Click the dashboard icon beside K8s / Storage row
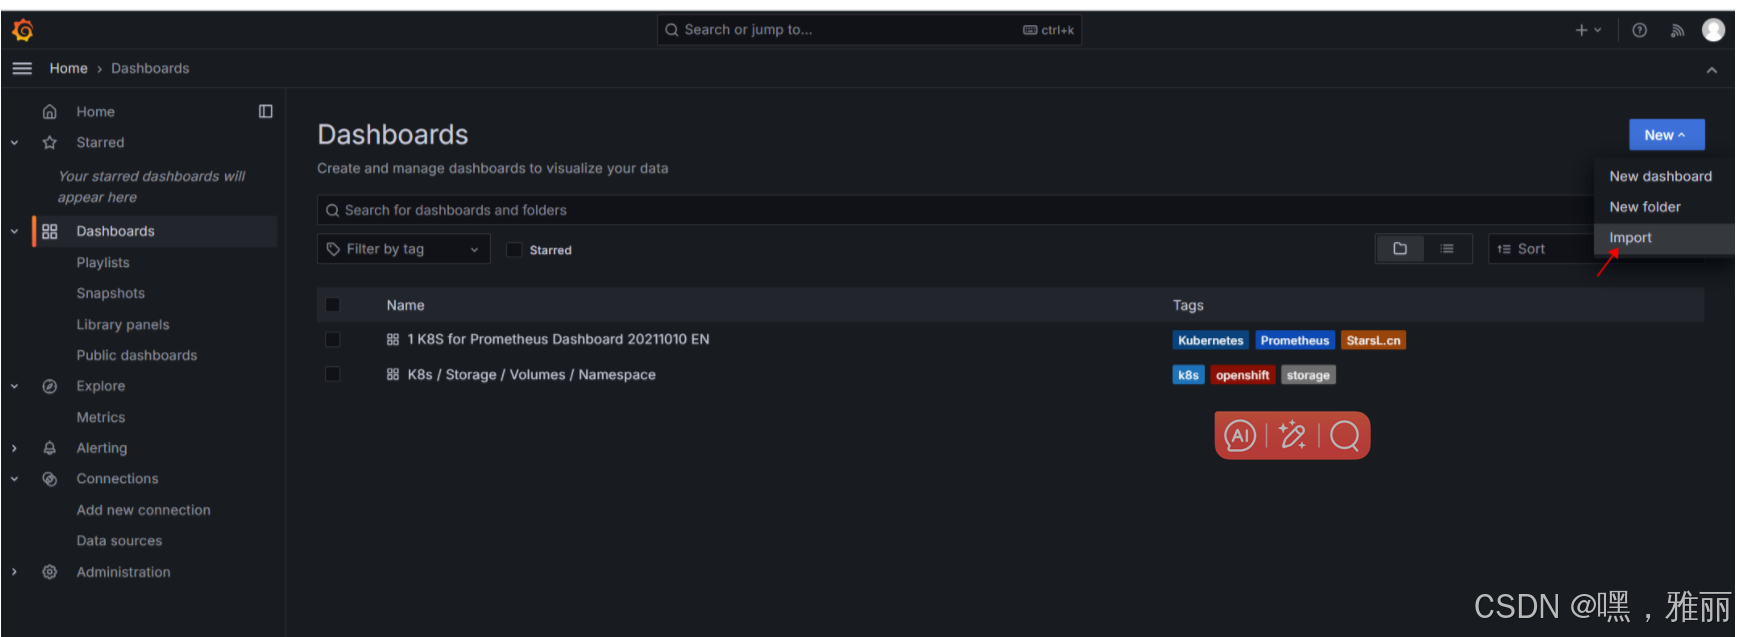The height and width of the screenshot is (637, 1737). 393,375
